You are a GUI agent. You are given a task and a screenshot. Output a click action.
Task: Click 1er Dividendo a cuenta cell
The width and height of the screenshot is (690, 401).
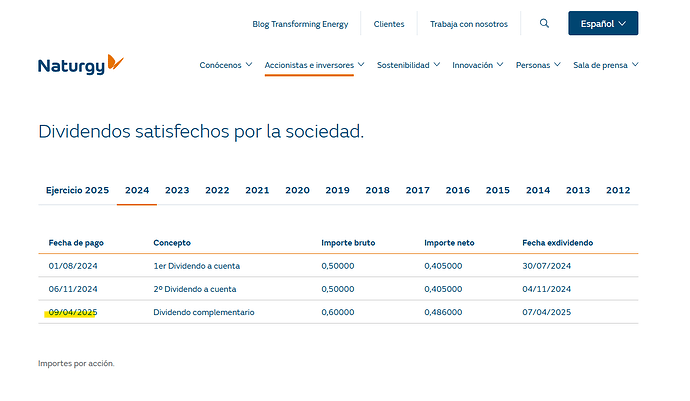(197, 266)
